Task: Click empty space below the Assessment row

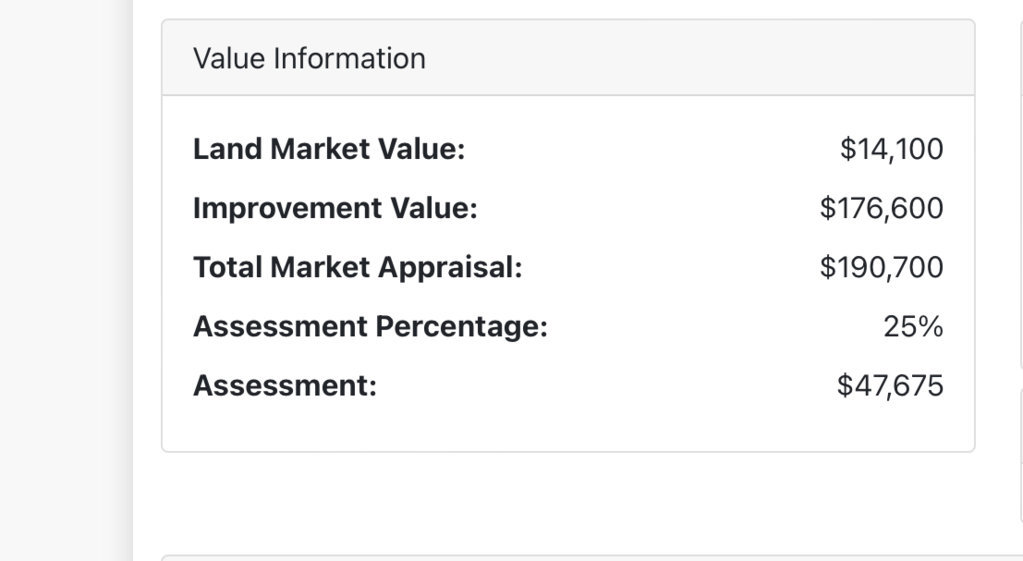Action: [x=568, y=425]
